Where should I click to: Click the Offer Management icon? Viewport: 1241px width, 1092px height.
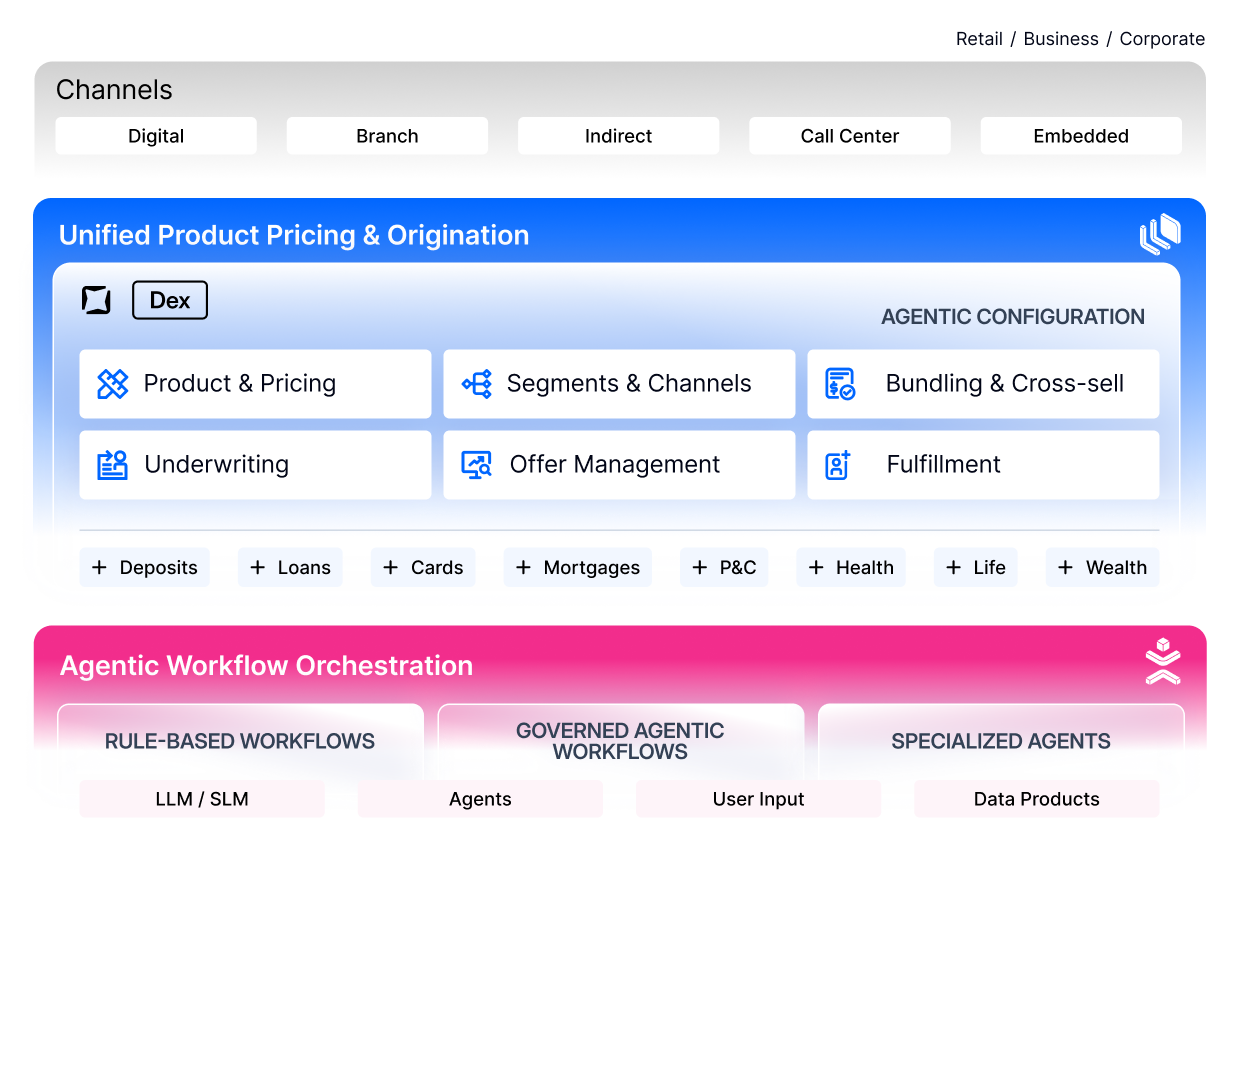click(x=477, y=465)
